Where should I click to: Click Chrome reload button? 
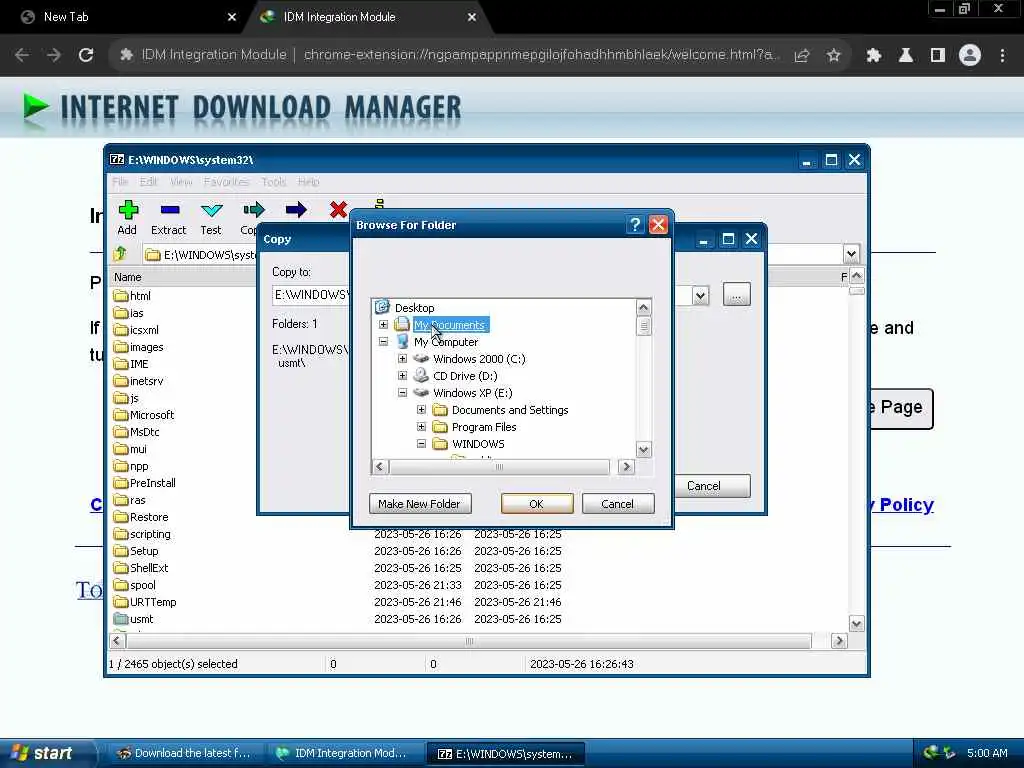click(86, 55)
